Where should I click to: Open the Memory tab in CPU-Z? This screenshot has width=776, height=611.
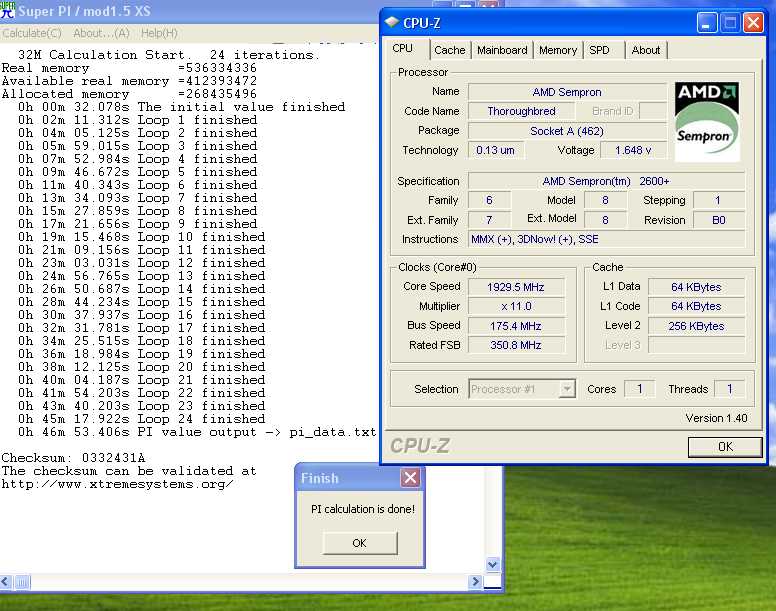point(558,50)
